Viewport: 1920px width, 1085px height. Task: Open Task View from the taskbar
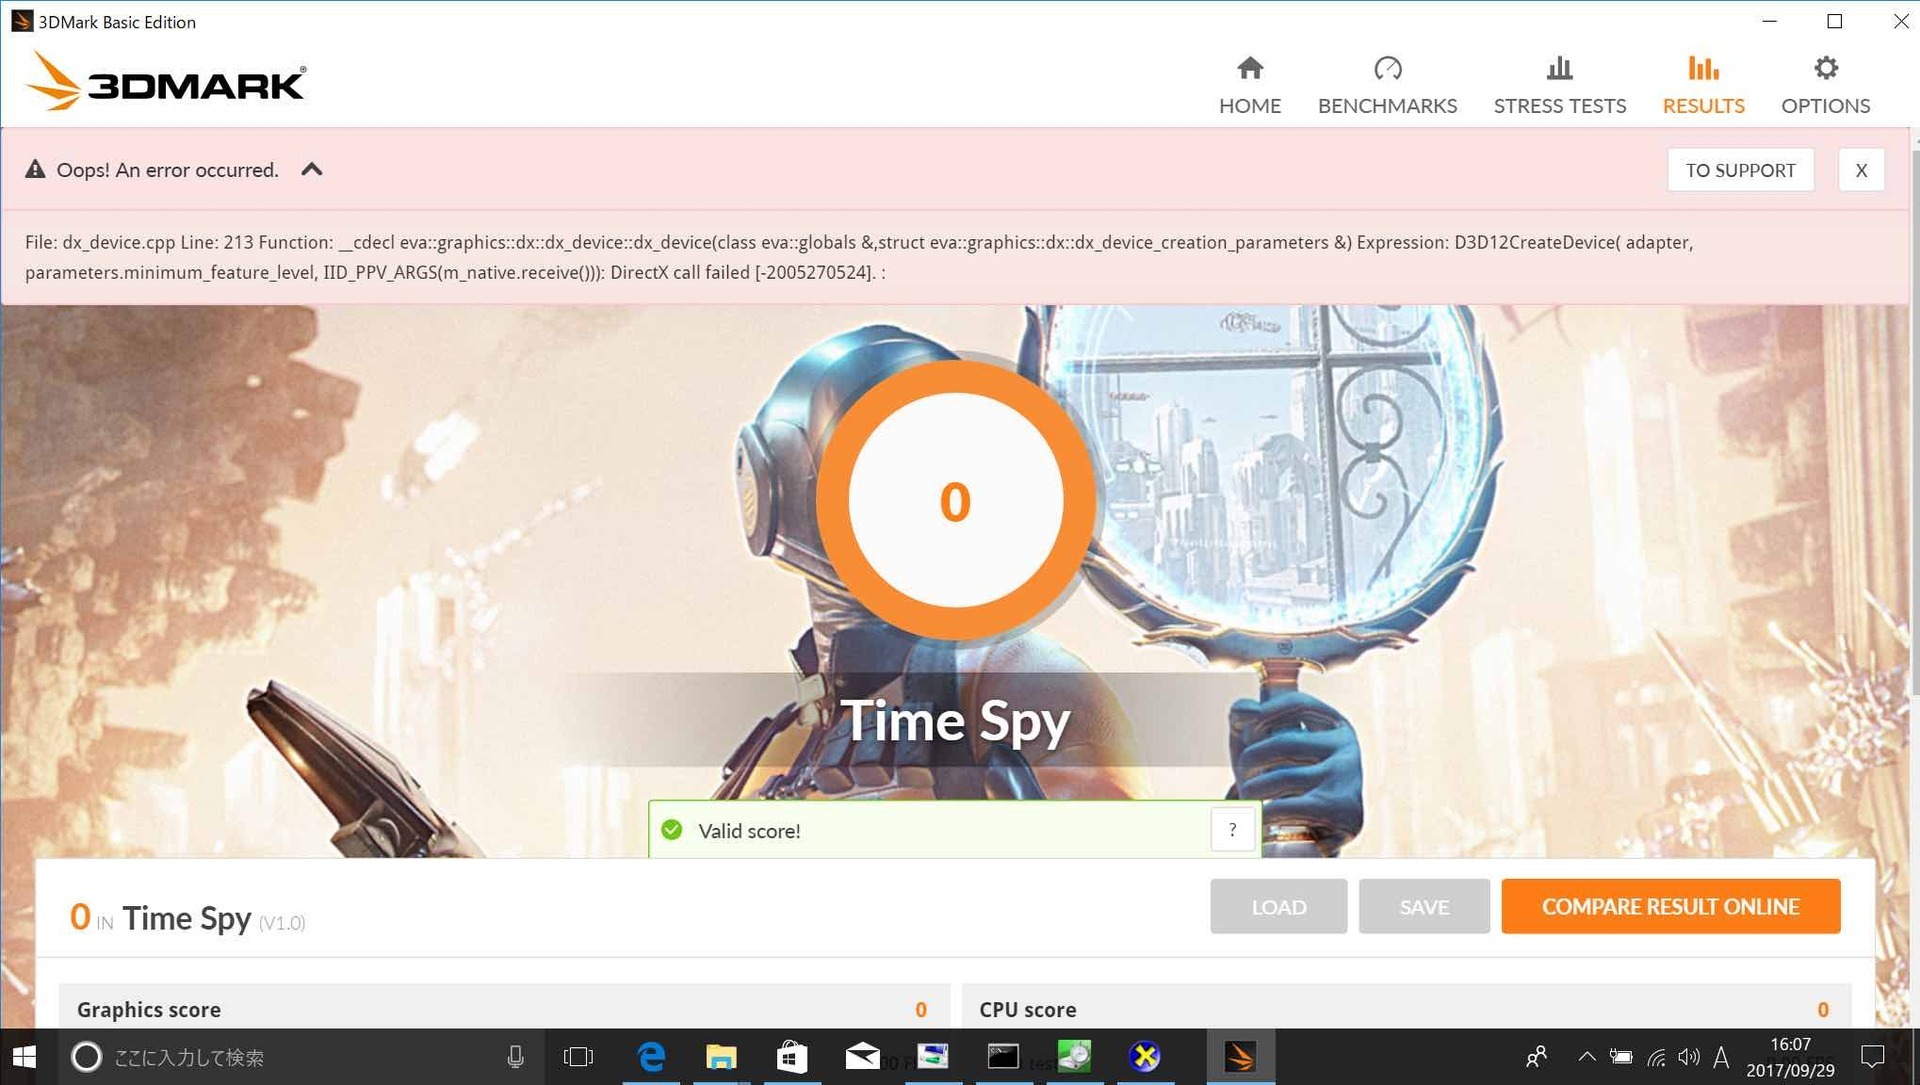click(578, 1056)
